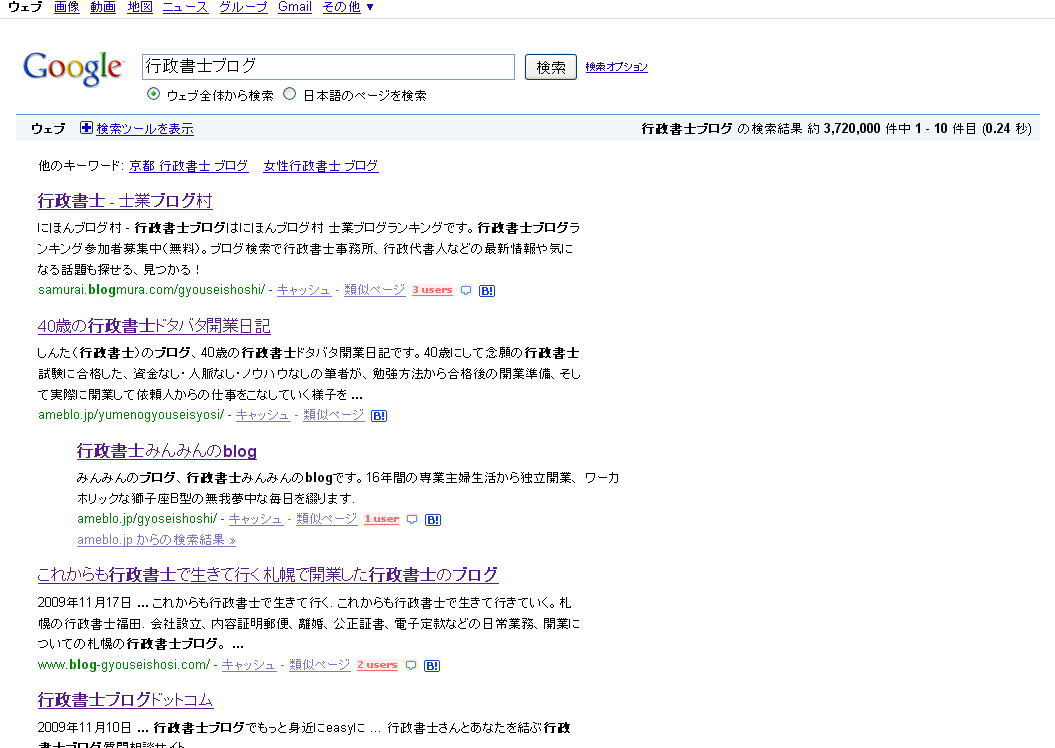This screenshot has width=1055, height=748.
Task: Click ameblo.jp からの検索結果 » link
Action: pos(156,539)
